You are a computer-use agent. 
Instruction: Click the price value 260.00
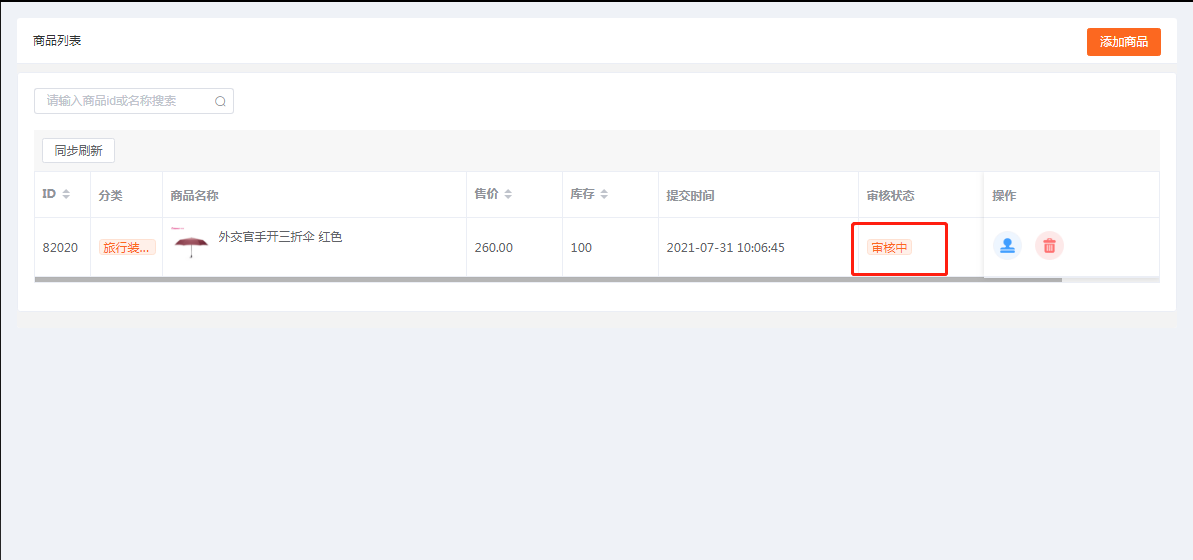(x=494, y=248)
